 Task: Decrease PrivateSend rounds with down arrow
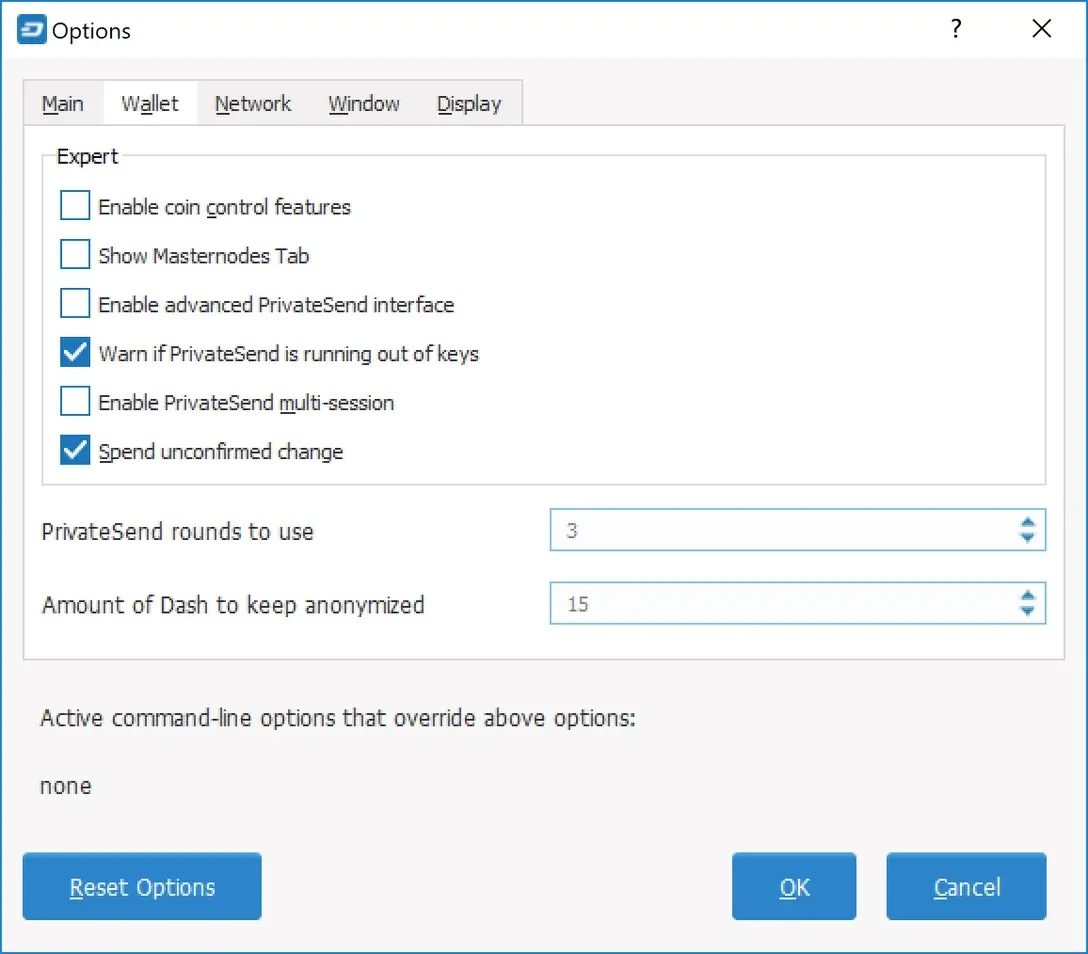tap(1028, 537)
